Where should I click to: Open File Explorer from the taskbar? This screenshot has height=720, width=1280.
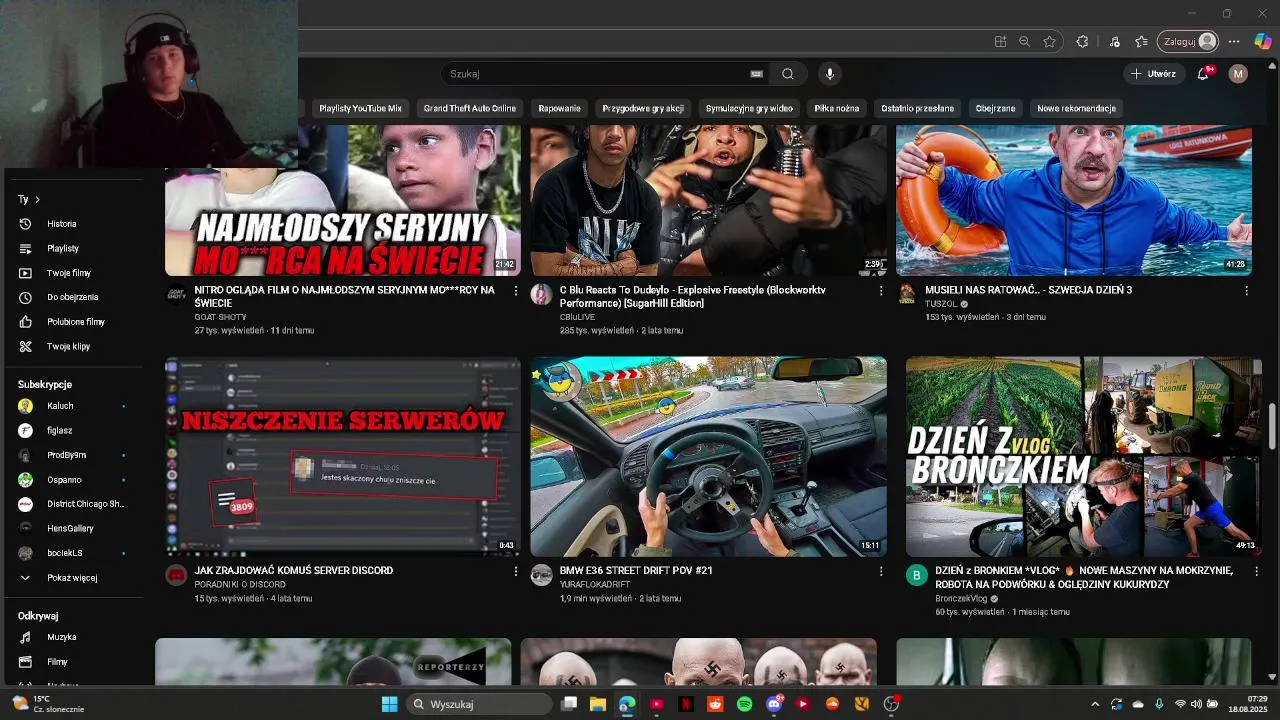point(598,704)
